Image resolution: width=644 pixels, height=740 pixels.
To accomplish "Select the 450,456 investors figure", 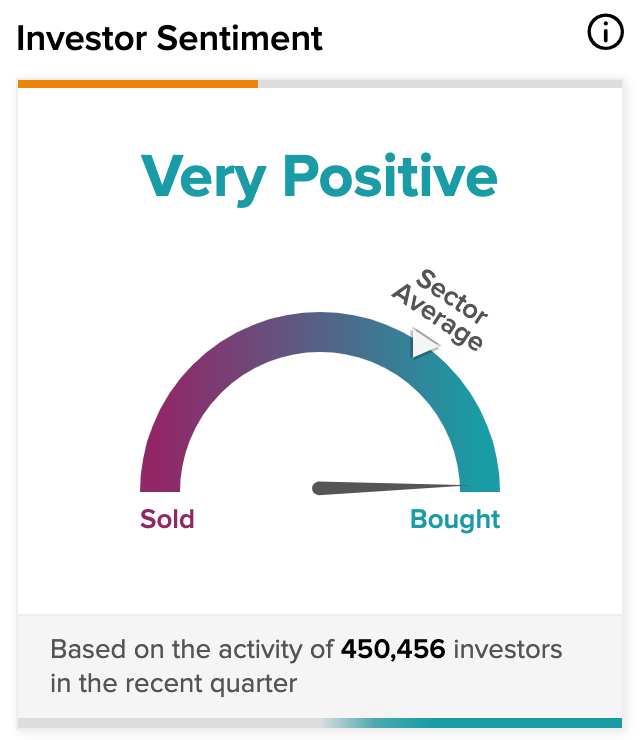I will click(393, 649).
